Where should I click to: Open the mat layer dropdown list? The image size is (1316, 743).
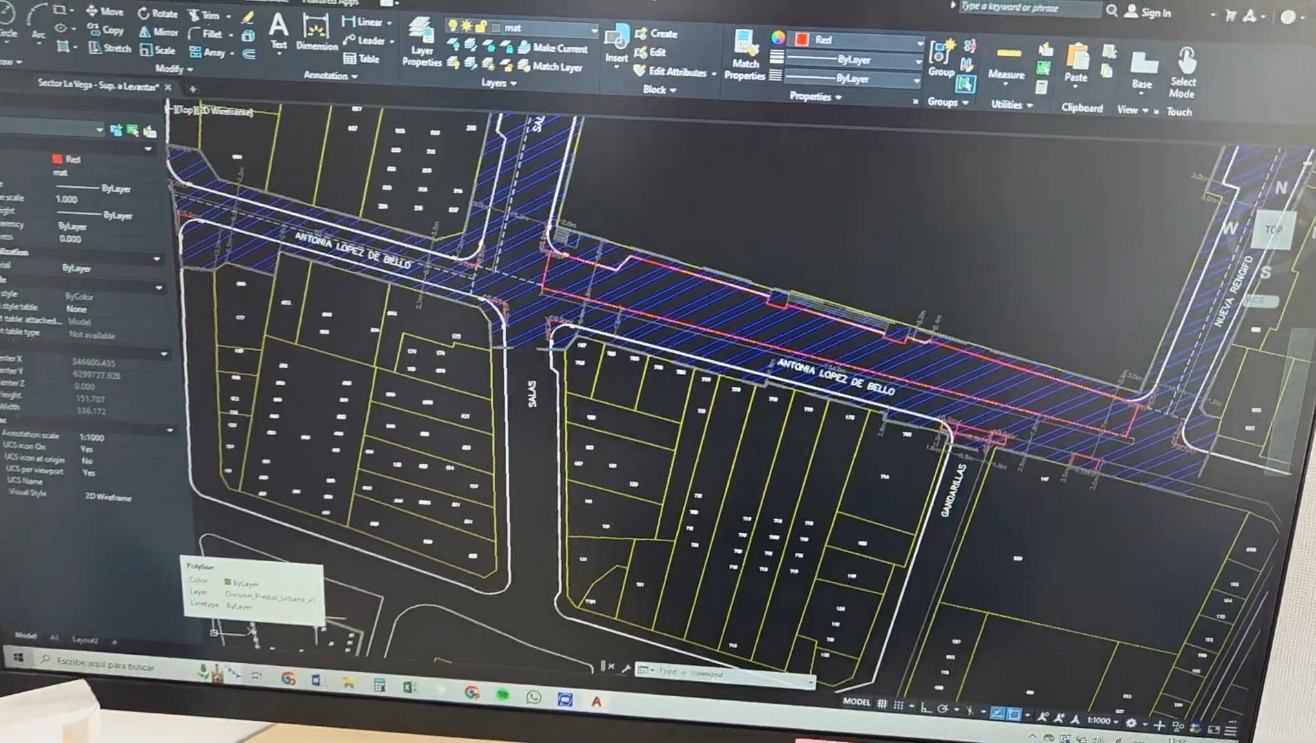point(593,30)
